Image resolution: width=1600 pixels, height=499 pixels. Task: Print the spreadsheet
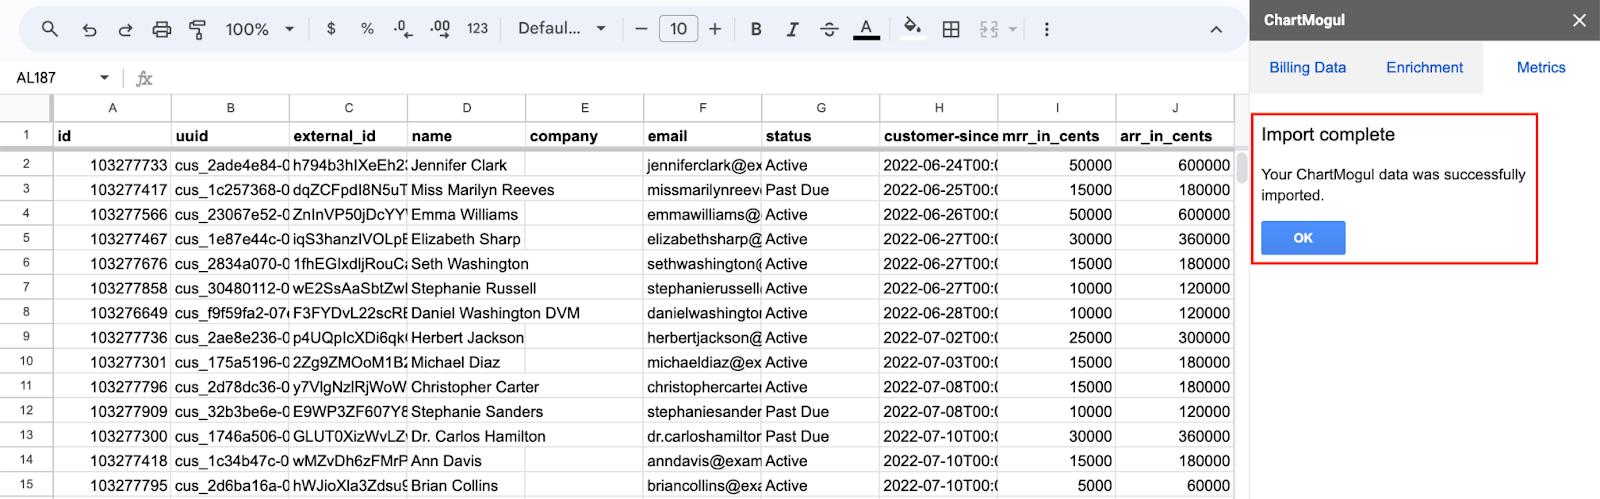(161, 29)
